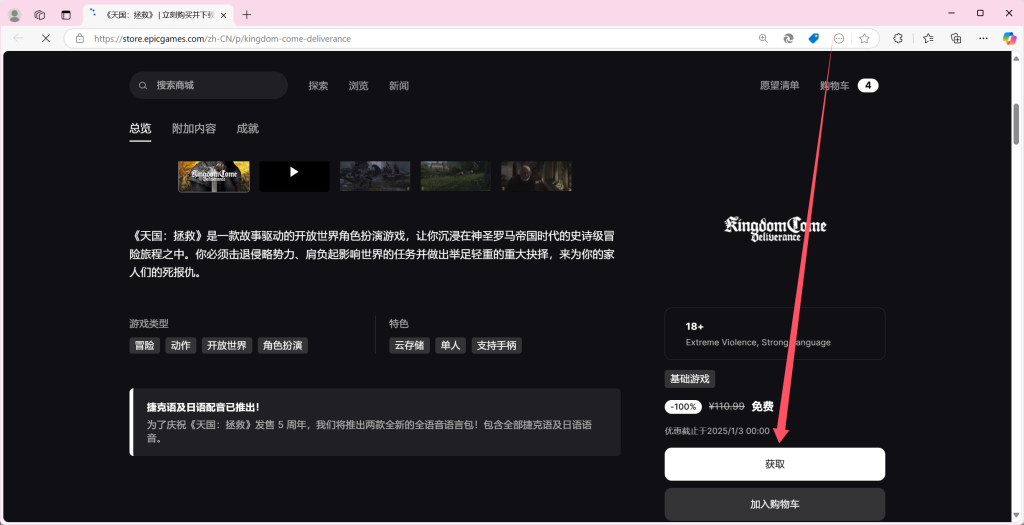The width and height of the screenshot is (1024, 525).
Task: Click the translate page icon
Action: tap(788, 39)
